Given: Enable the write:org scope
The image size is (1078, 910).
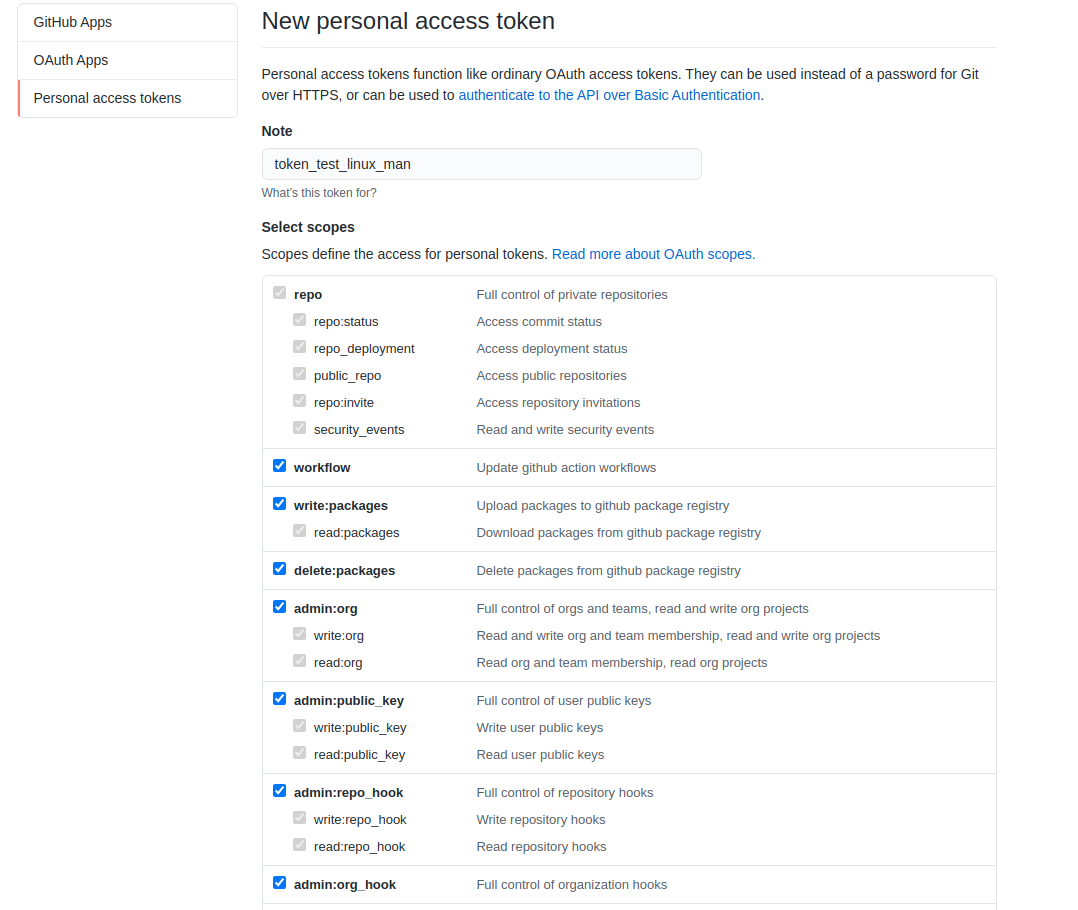Looking at the screenshot, I should point(299,633).
